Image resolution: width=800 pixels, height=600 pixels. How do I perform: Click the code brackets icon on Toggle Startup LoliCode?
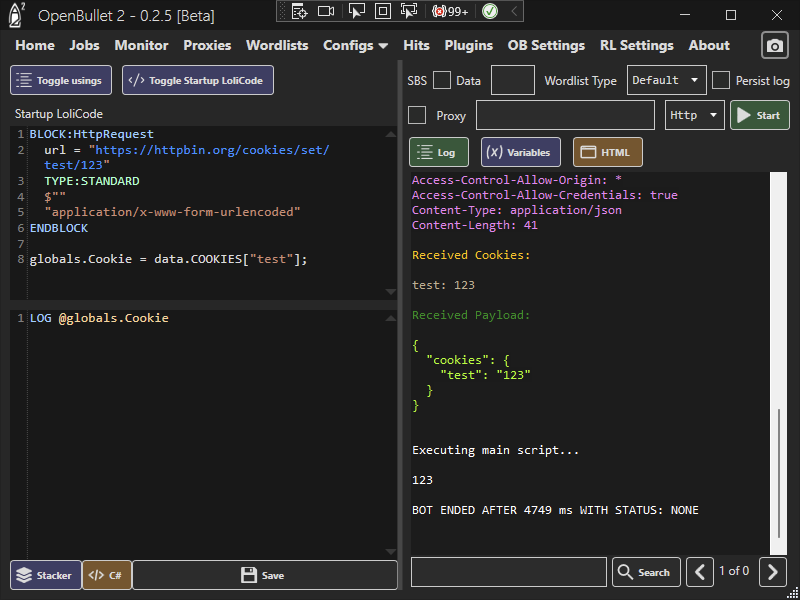(136, 80)
